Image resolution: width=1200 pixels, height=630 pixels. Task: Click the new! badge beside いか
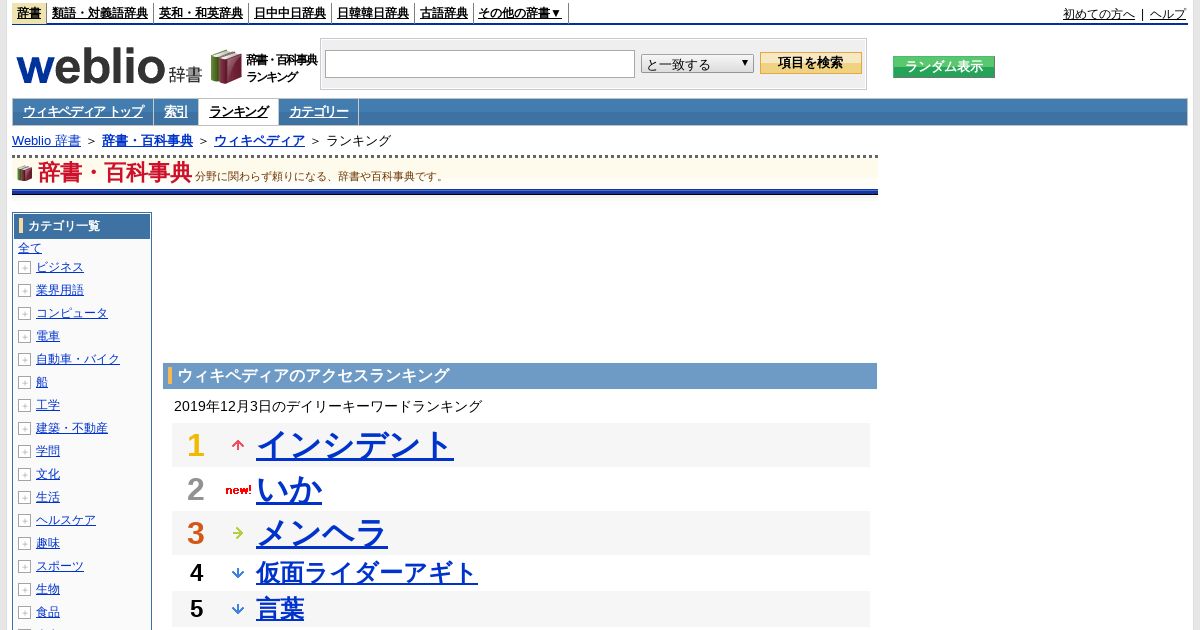(238, 490)
